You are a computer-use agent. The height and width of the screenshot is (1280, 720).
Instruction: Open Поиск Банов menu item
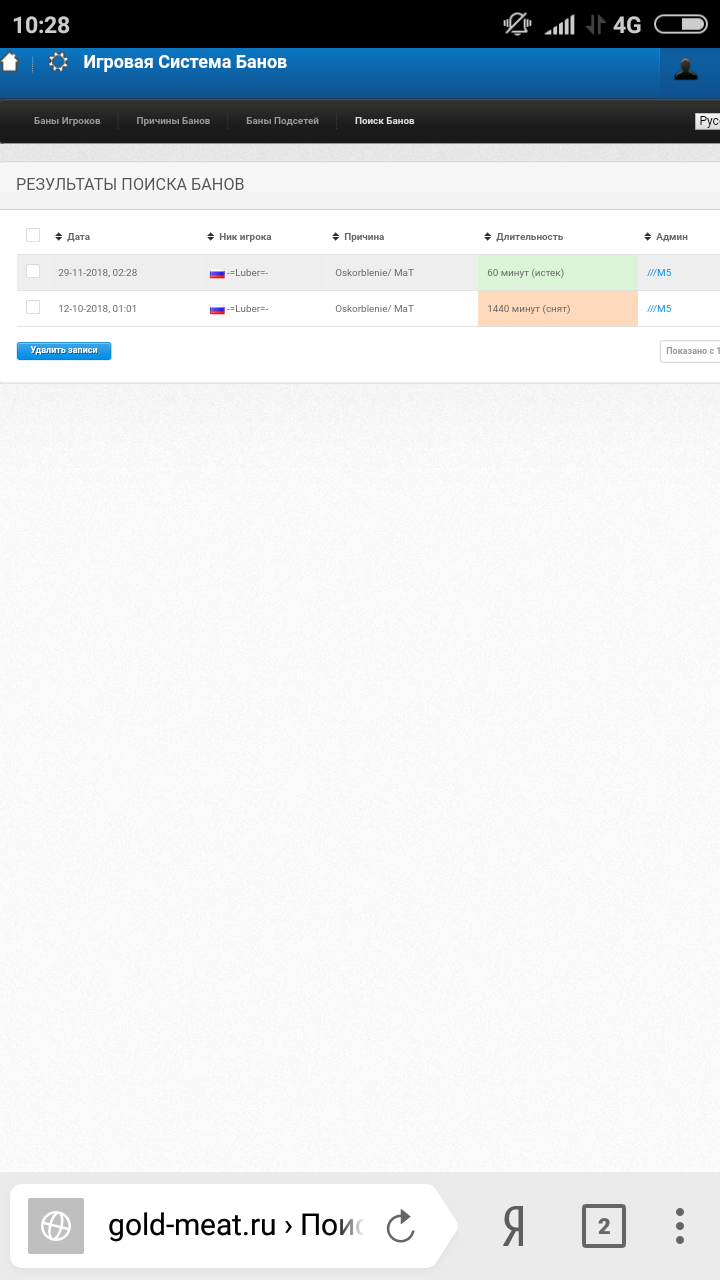click(x=384, y=121)
